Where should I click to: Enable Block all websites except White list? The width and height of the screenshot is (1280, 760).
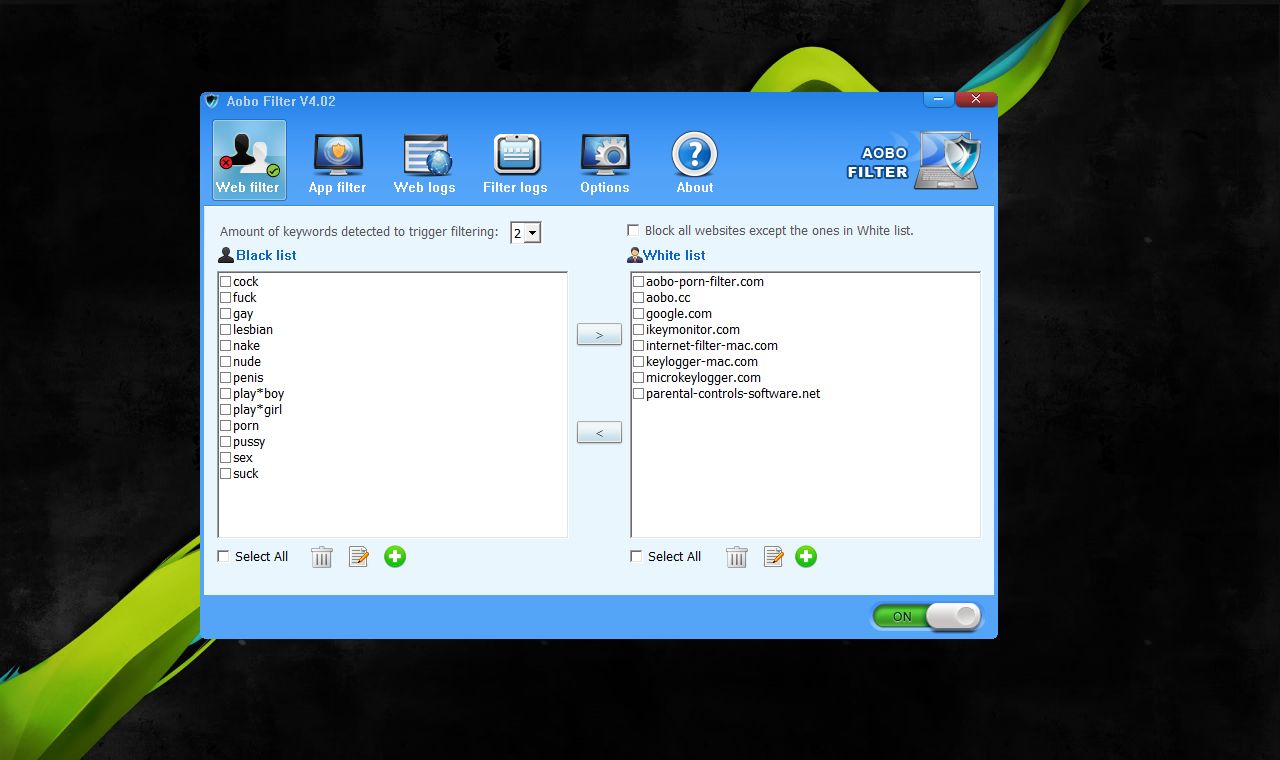pyautogui.click(x=633, y=230)
